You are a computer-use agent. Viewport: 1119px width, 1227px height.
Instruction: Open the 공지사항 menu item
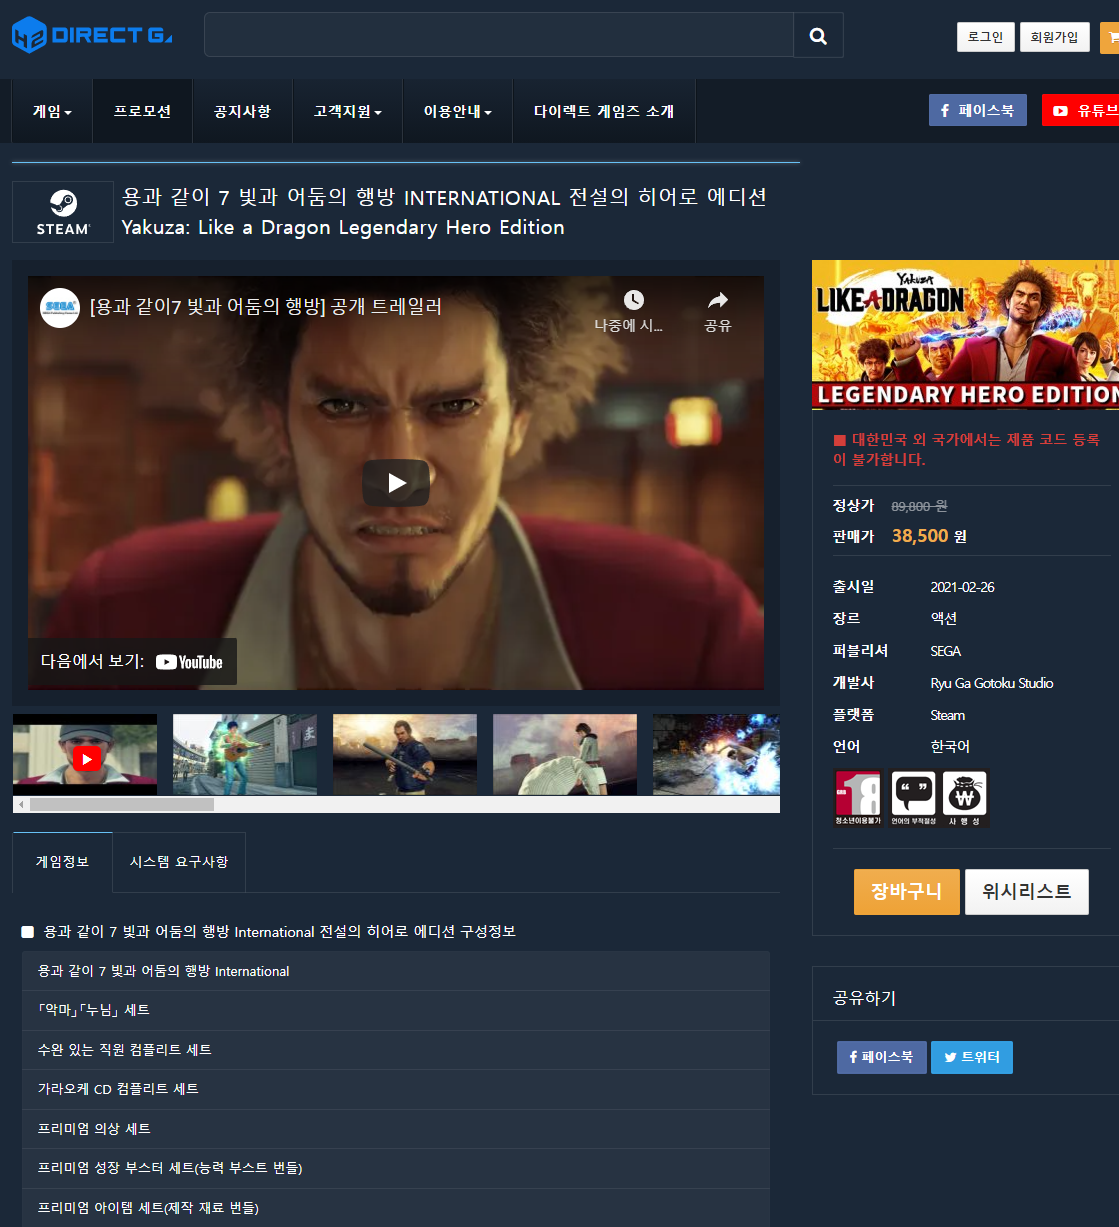tap(242, 111)
